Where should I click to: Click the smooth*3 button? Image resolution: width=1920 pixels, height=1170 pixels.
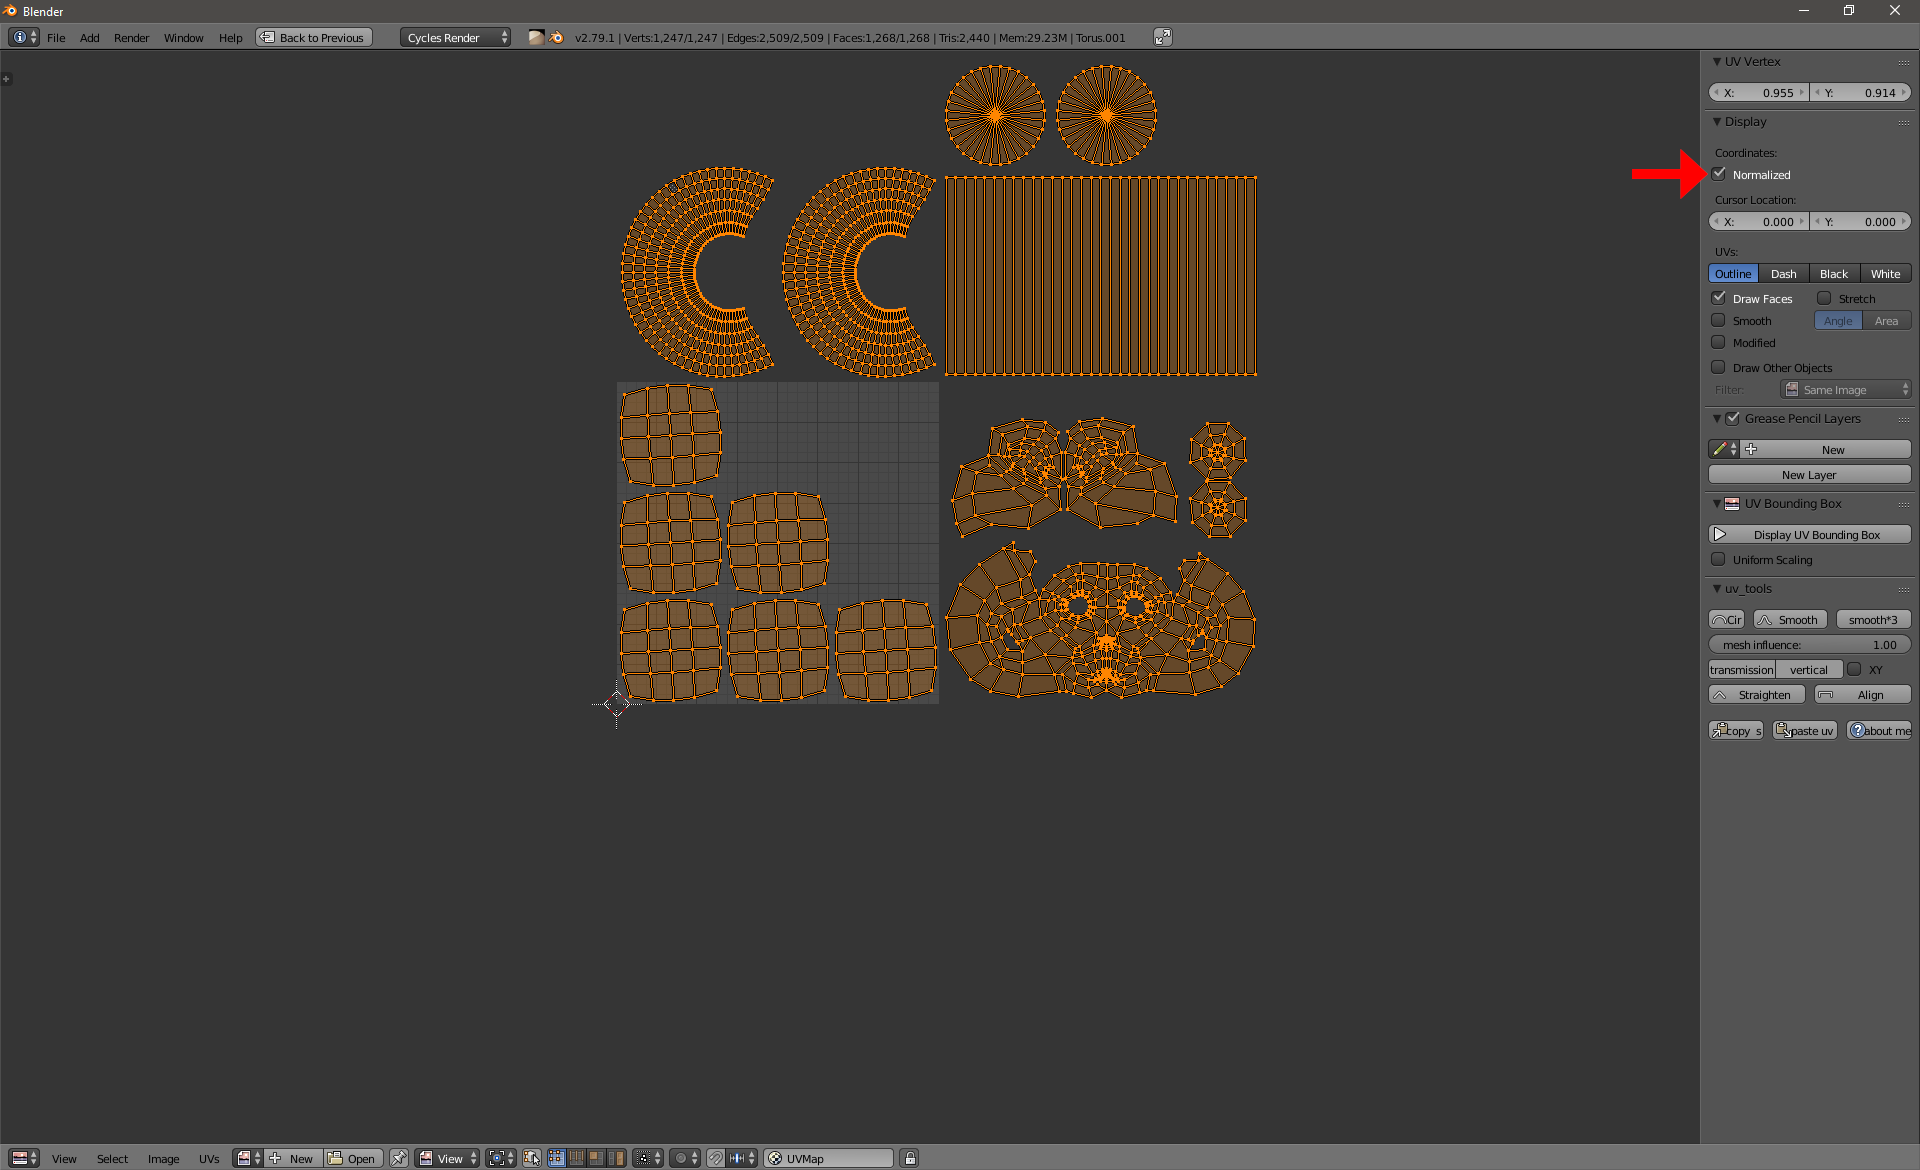[1873, 620]
